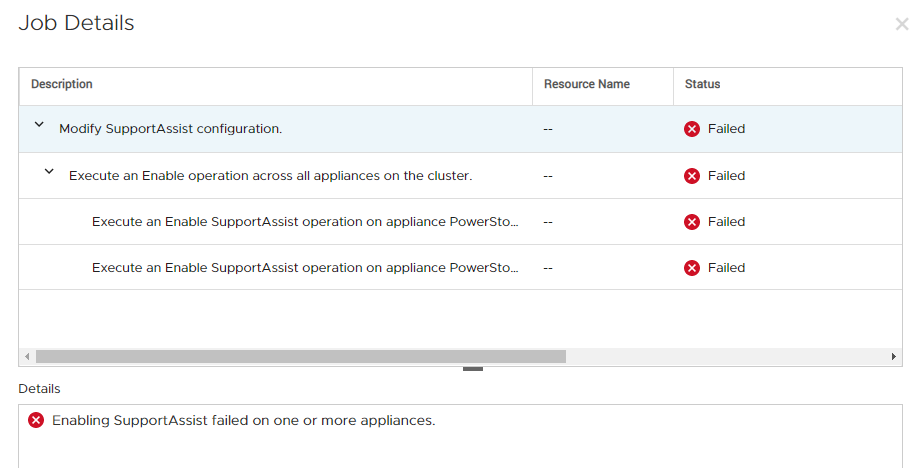
Task: Click the Description column header
Action: click(62, 85)
